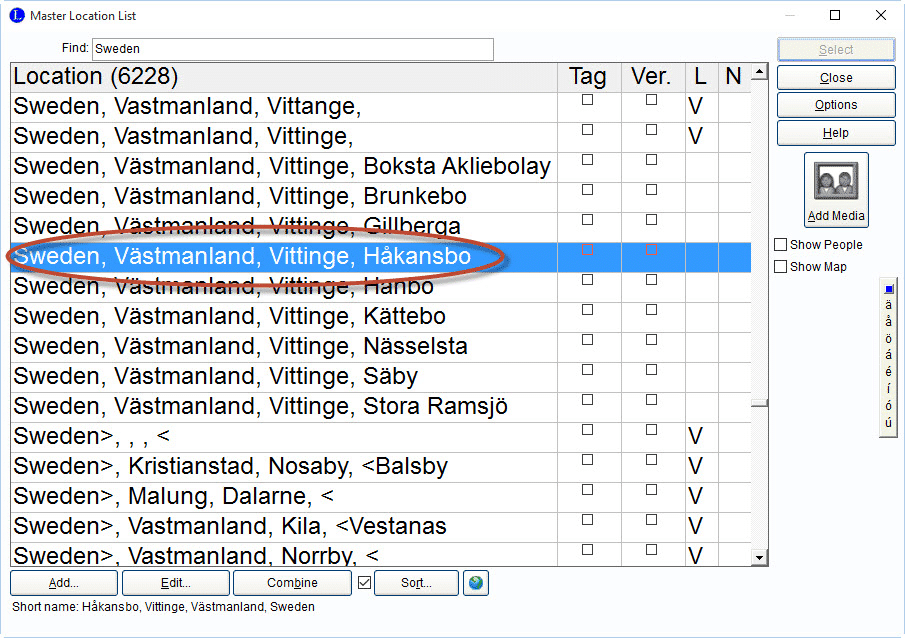This screenshot has width=905, height=638.
Task: Check Ver. box for Vittinge, Brunkebo
Action: point(652,190)
